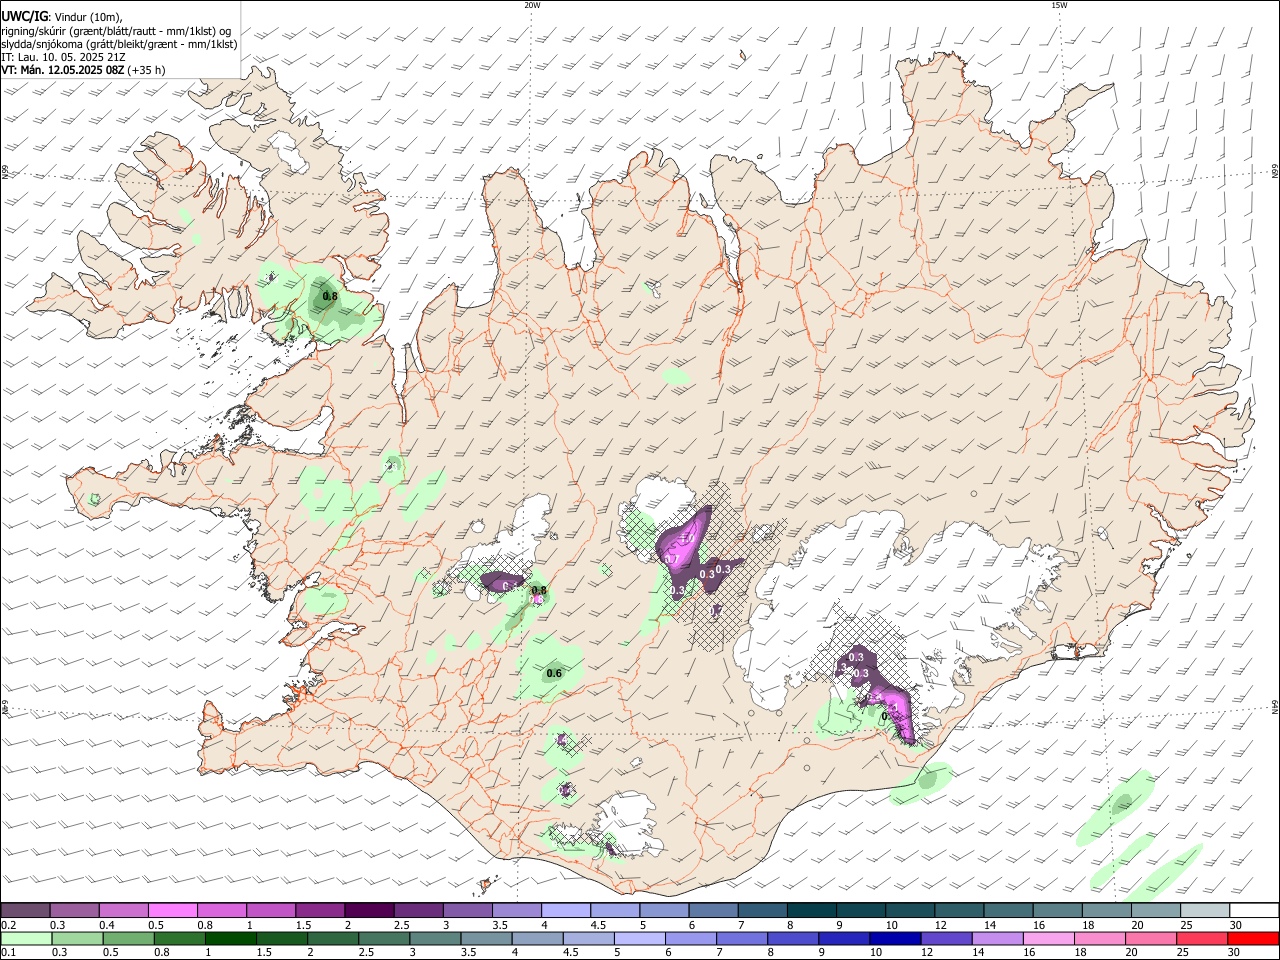Click the 4 swatch in bottom legend row
Image resolution: width=1280 pixels, height=960 pixels.
537,939
